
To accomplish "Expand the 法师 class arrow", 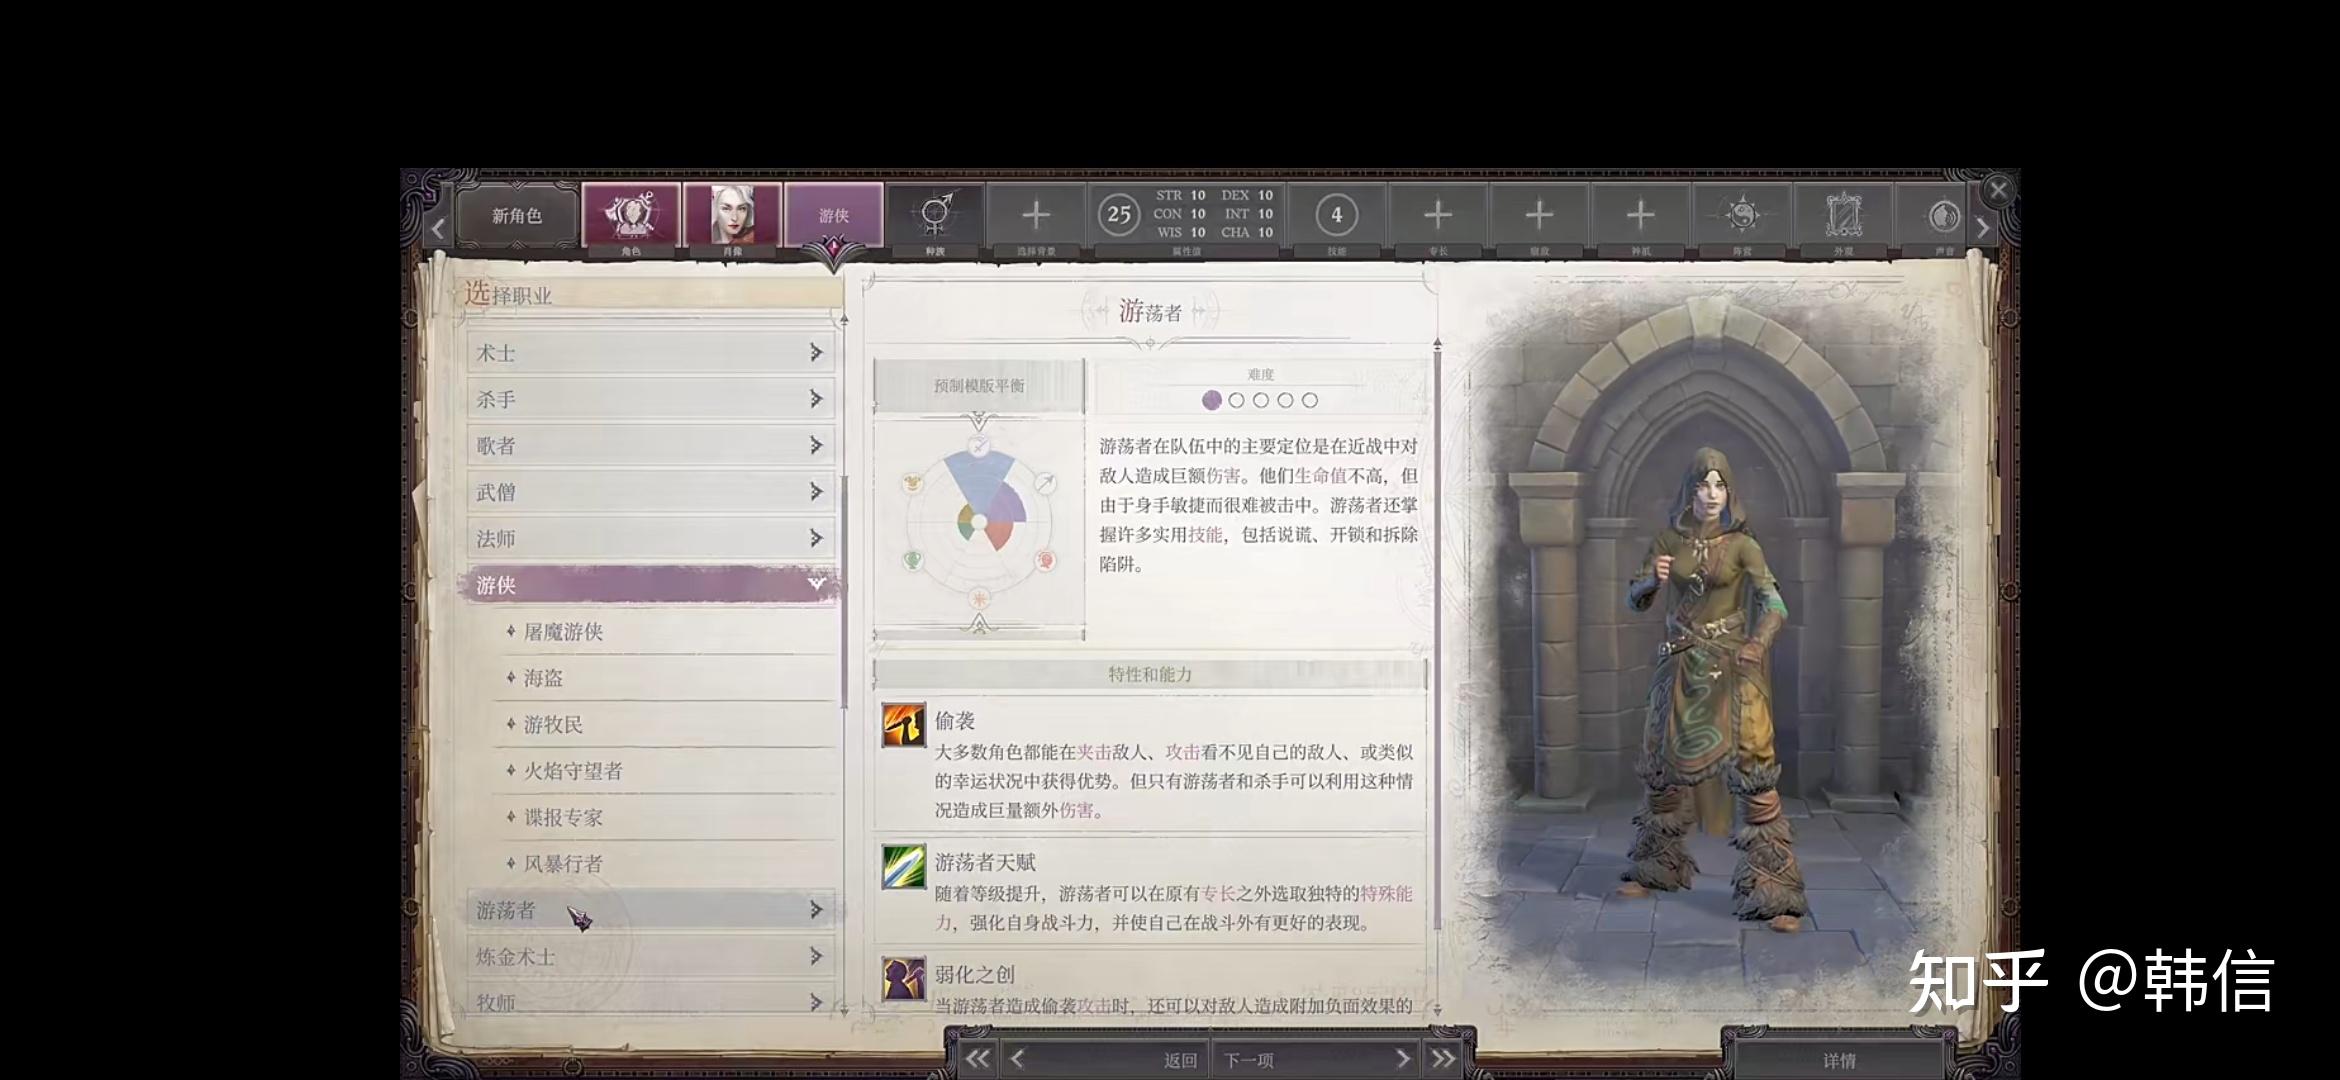I will [816, 538].
